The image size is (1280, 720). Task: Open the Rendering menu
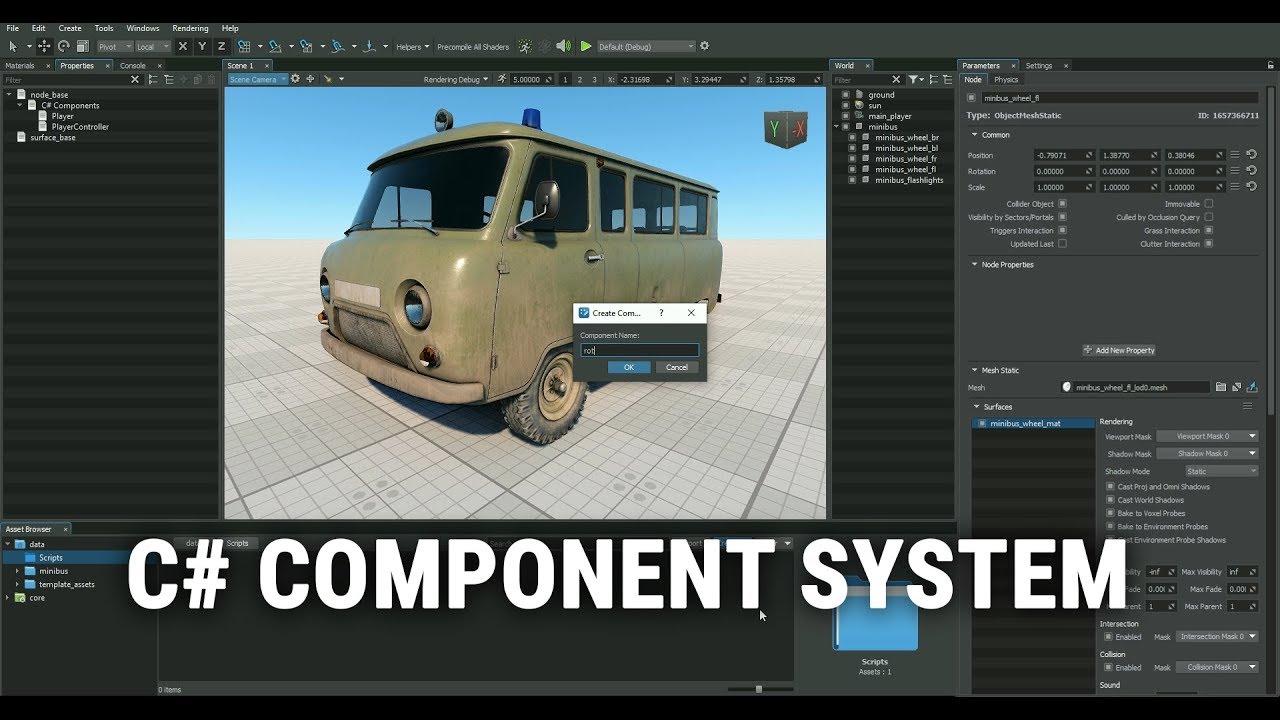[190, 28]
